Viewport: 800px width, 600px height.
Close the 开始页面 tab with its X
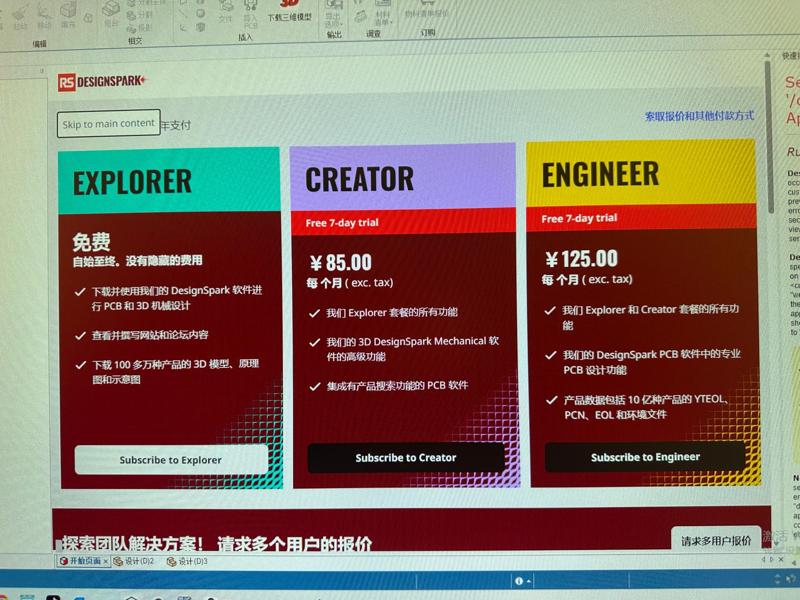(106, 561)
